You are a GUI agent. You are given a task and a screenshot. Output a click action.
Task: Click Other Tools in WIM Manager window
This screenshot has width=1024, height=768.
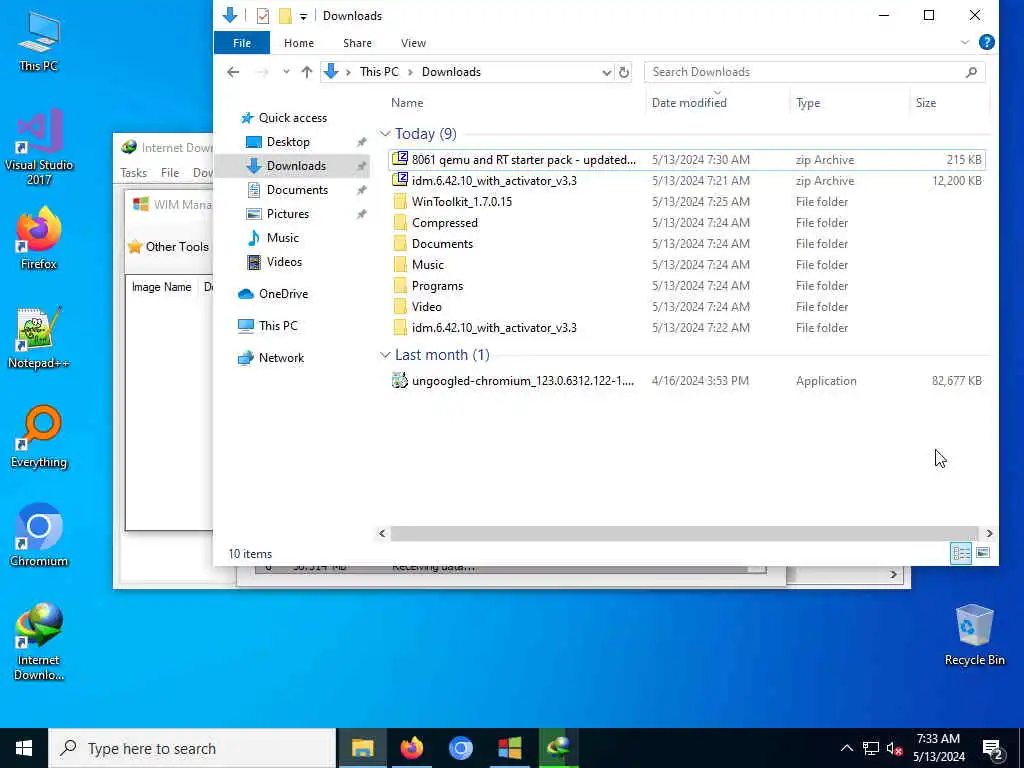pos(169,246)
